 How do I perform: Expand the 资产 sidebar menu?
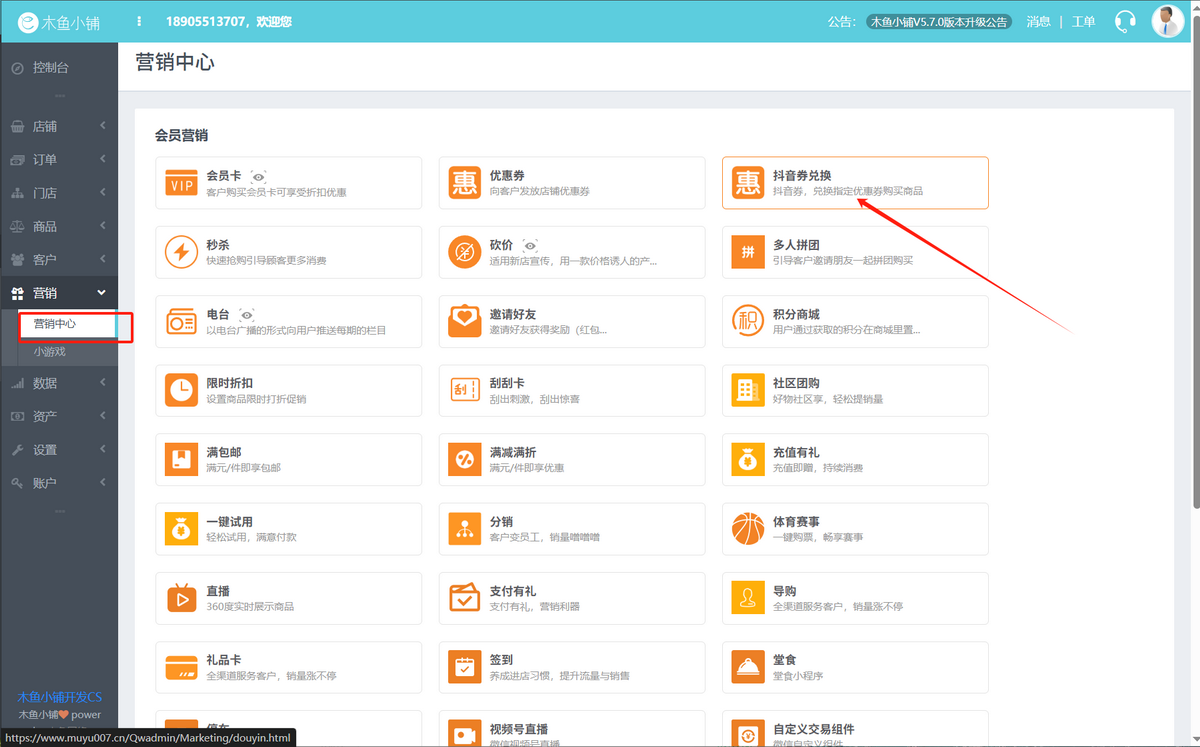click(x=59, y=416)
